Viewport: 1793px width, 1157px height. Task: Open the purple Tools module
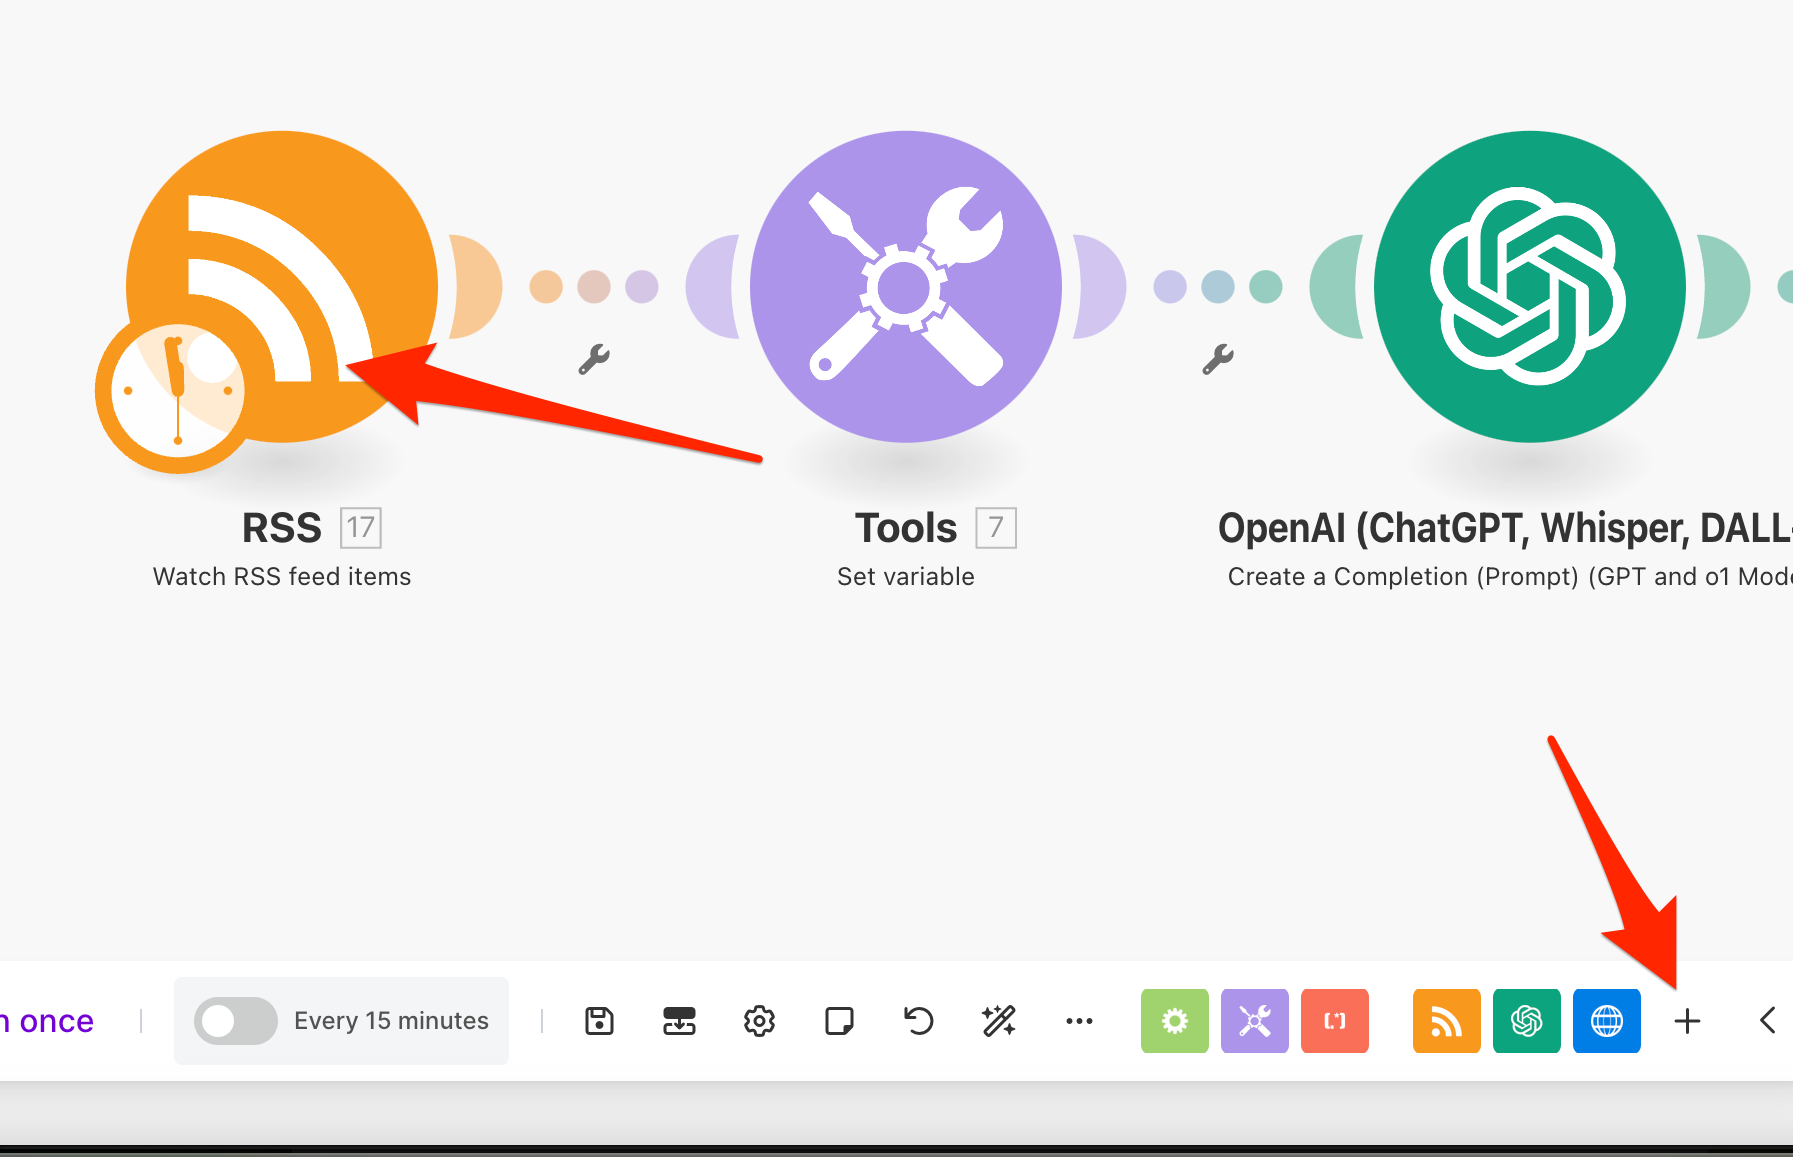pos(905,286)
